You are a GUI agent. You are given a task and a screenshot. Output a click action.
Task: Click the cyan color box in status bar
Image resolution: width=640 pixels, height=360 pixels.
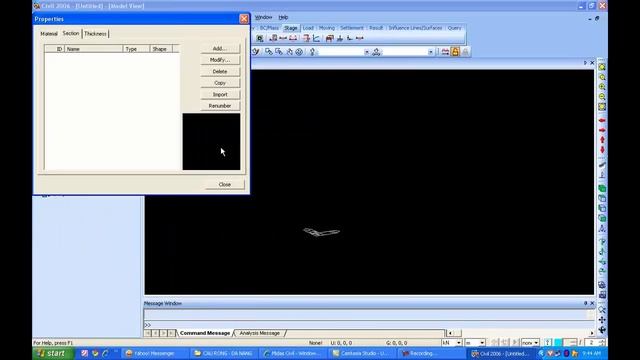tap(558, 342)
